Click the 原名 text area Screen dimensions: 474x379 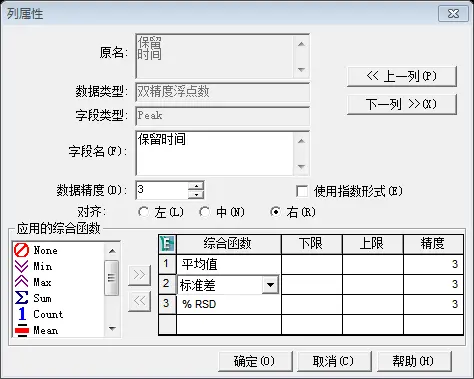215,56
